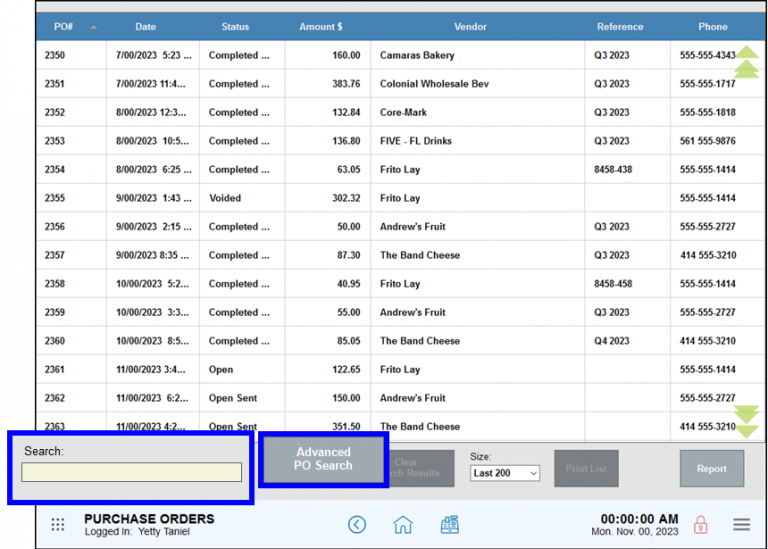
Task: Select PO 2360 row number
Action: tap(55, 341)
